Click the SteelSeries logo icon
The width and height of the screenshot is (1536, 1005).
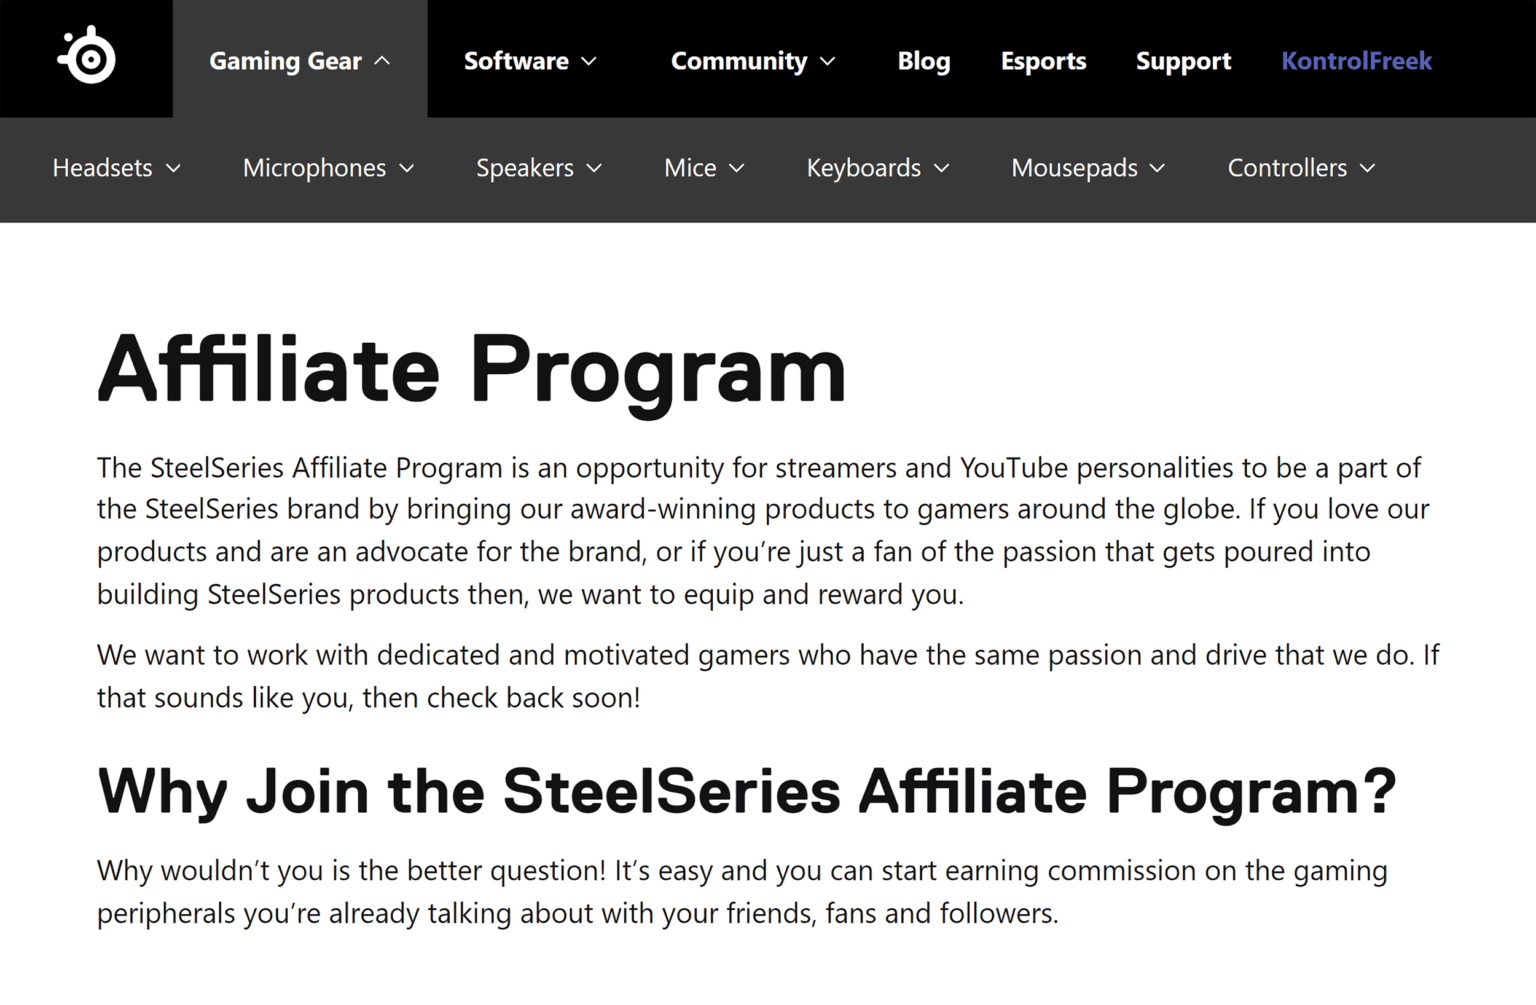85,58
